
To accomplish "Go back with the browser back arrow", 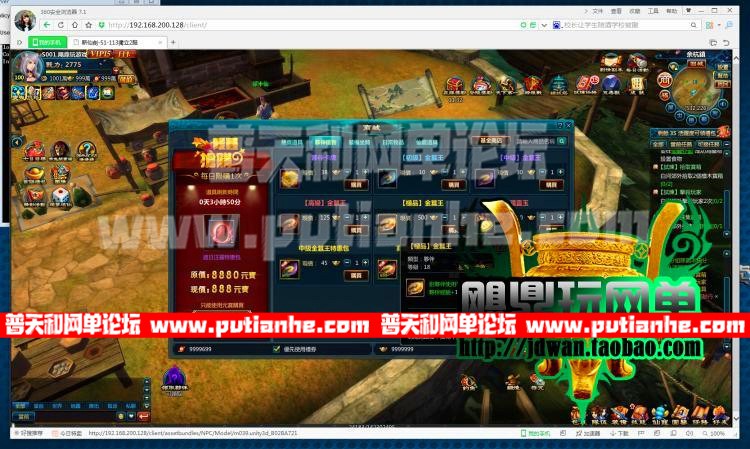I will 47,25.
